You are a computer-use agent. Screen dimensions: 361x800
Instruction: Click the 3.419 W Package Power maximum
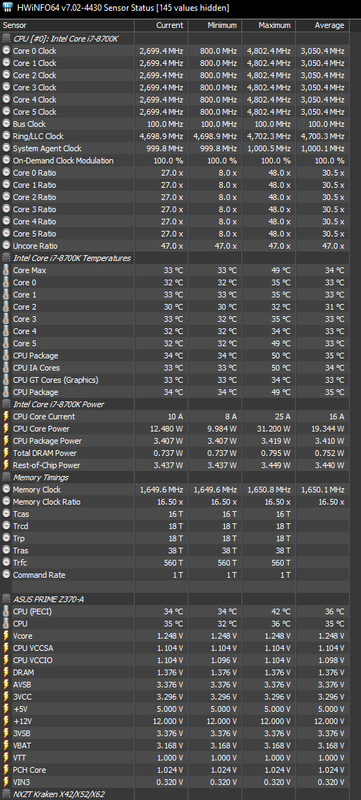point(275,441)
